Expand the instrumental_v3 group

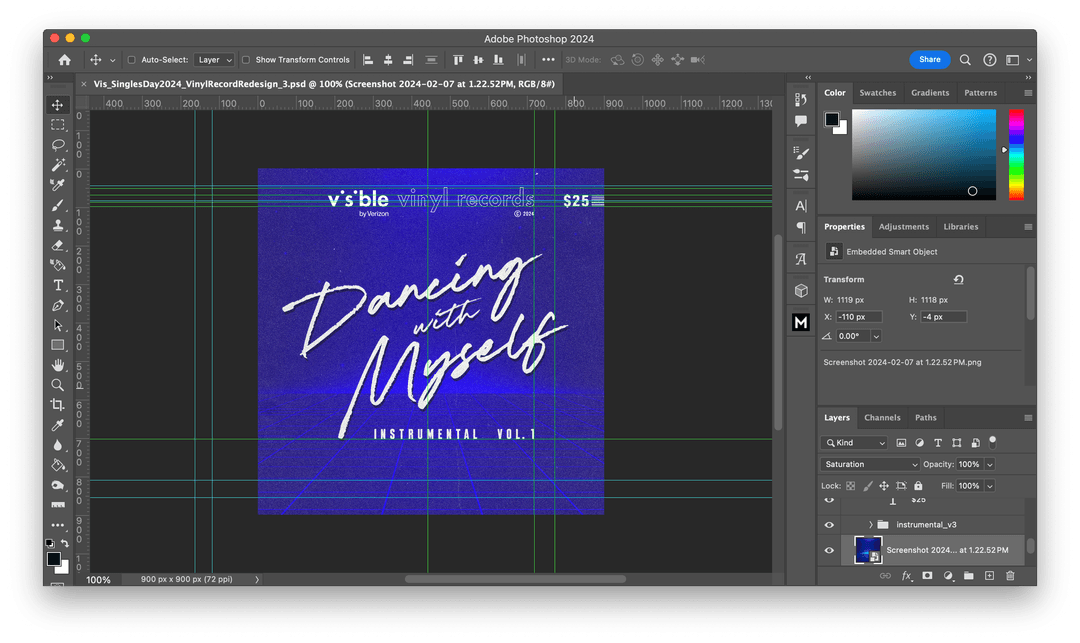click(871, 525)
